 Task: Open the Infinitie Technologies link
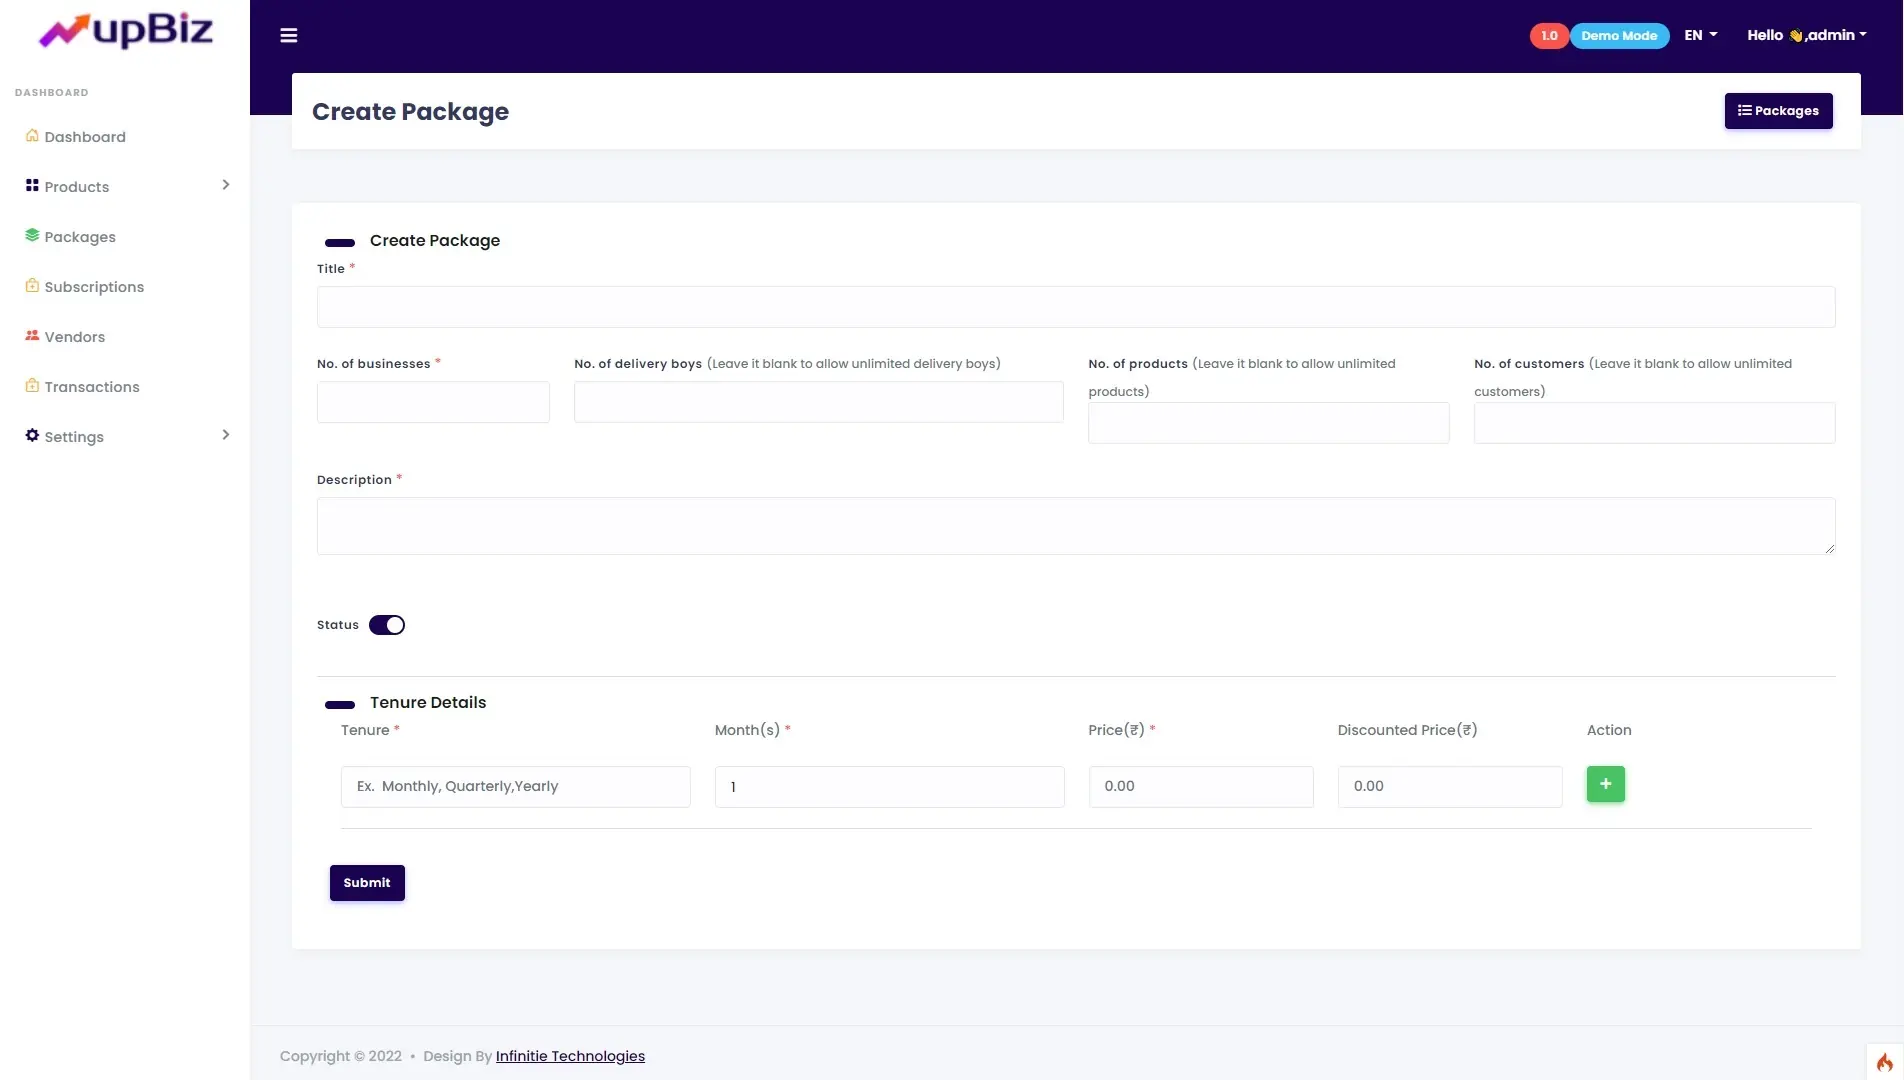570,1056
